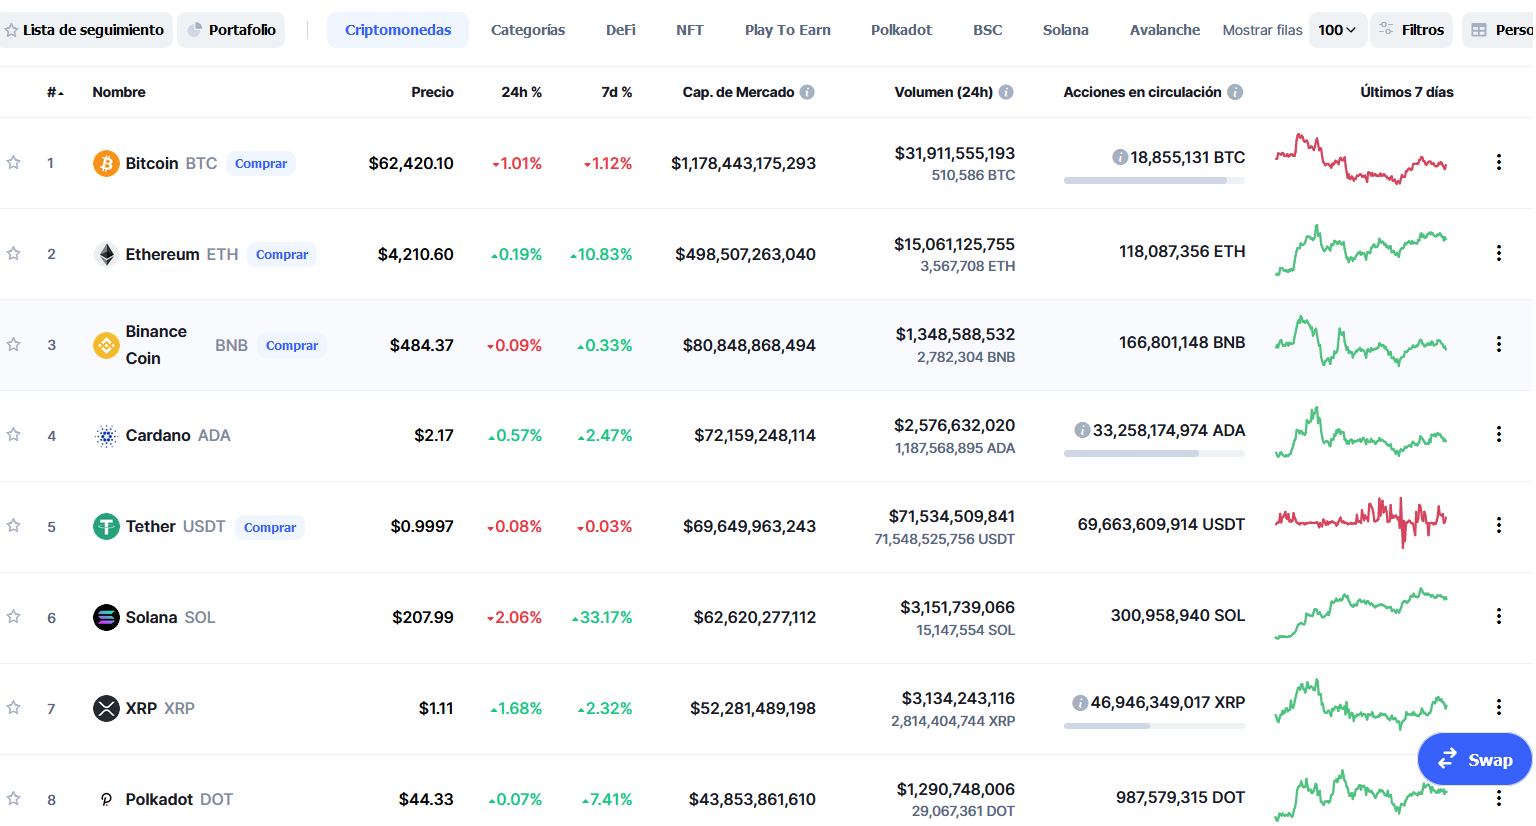
Task: Sort by the # rank column header
Action: (x=55, y=92)
